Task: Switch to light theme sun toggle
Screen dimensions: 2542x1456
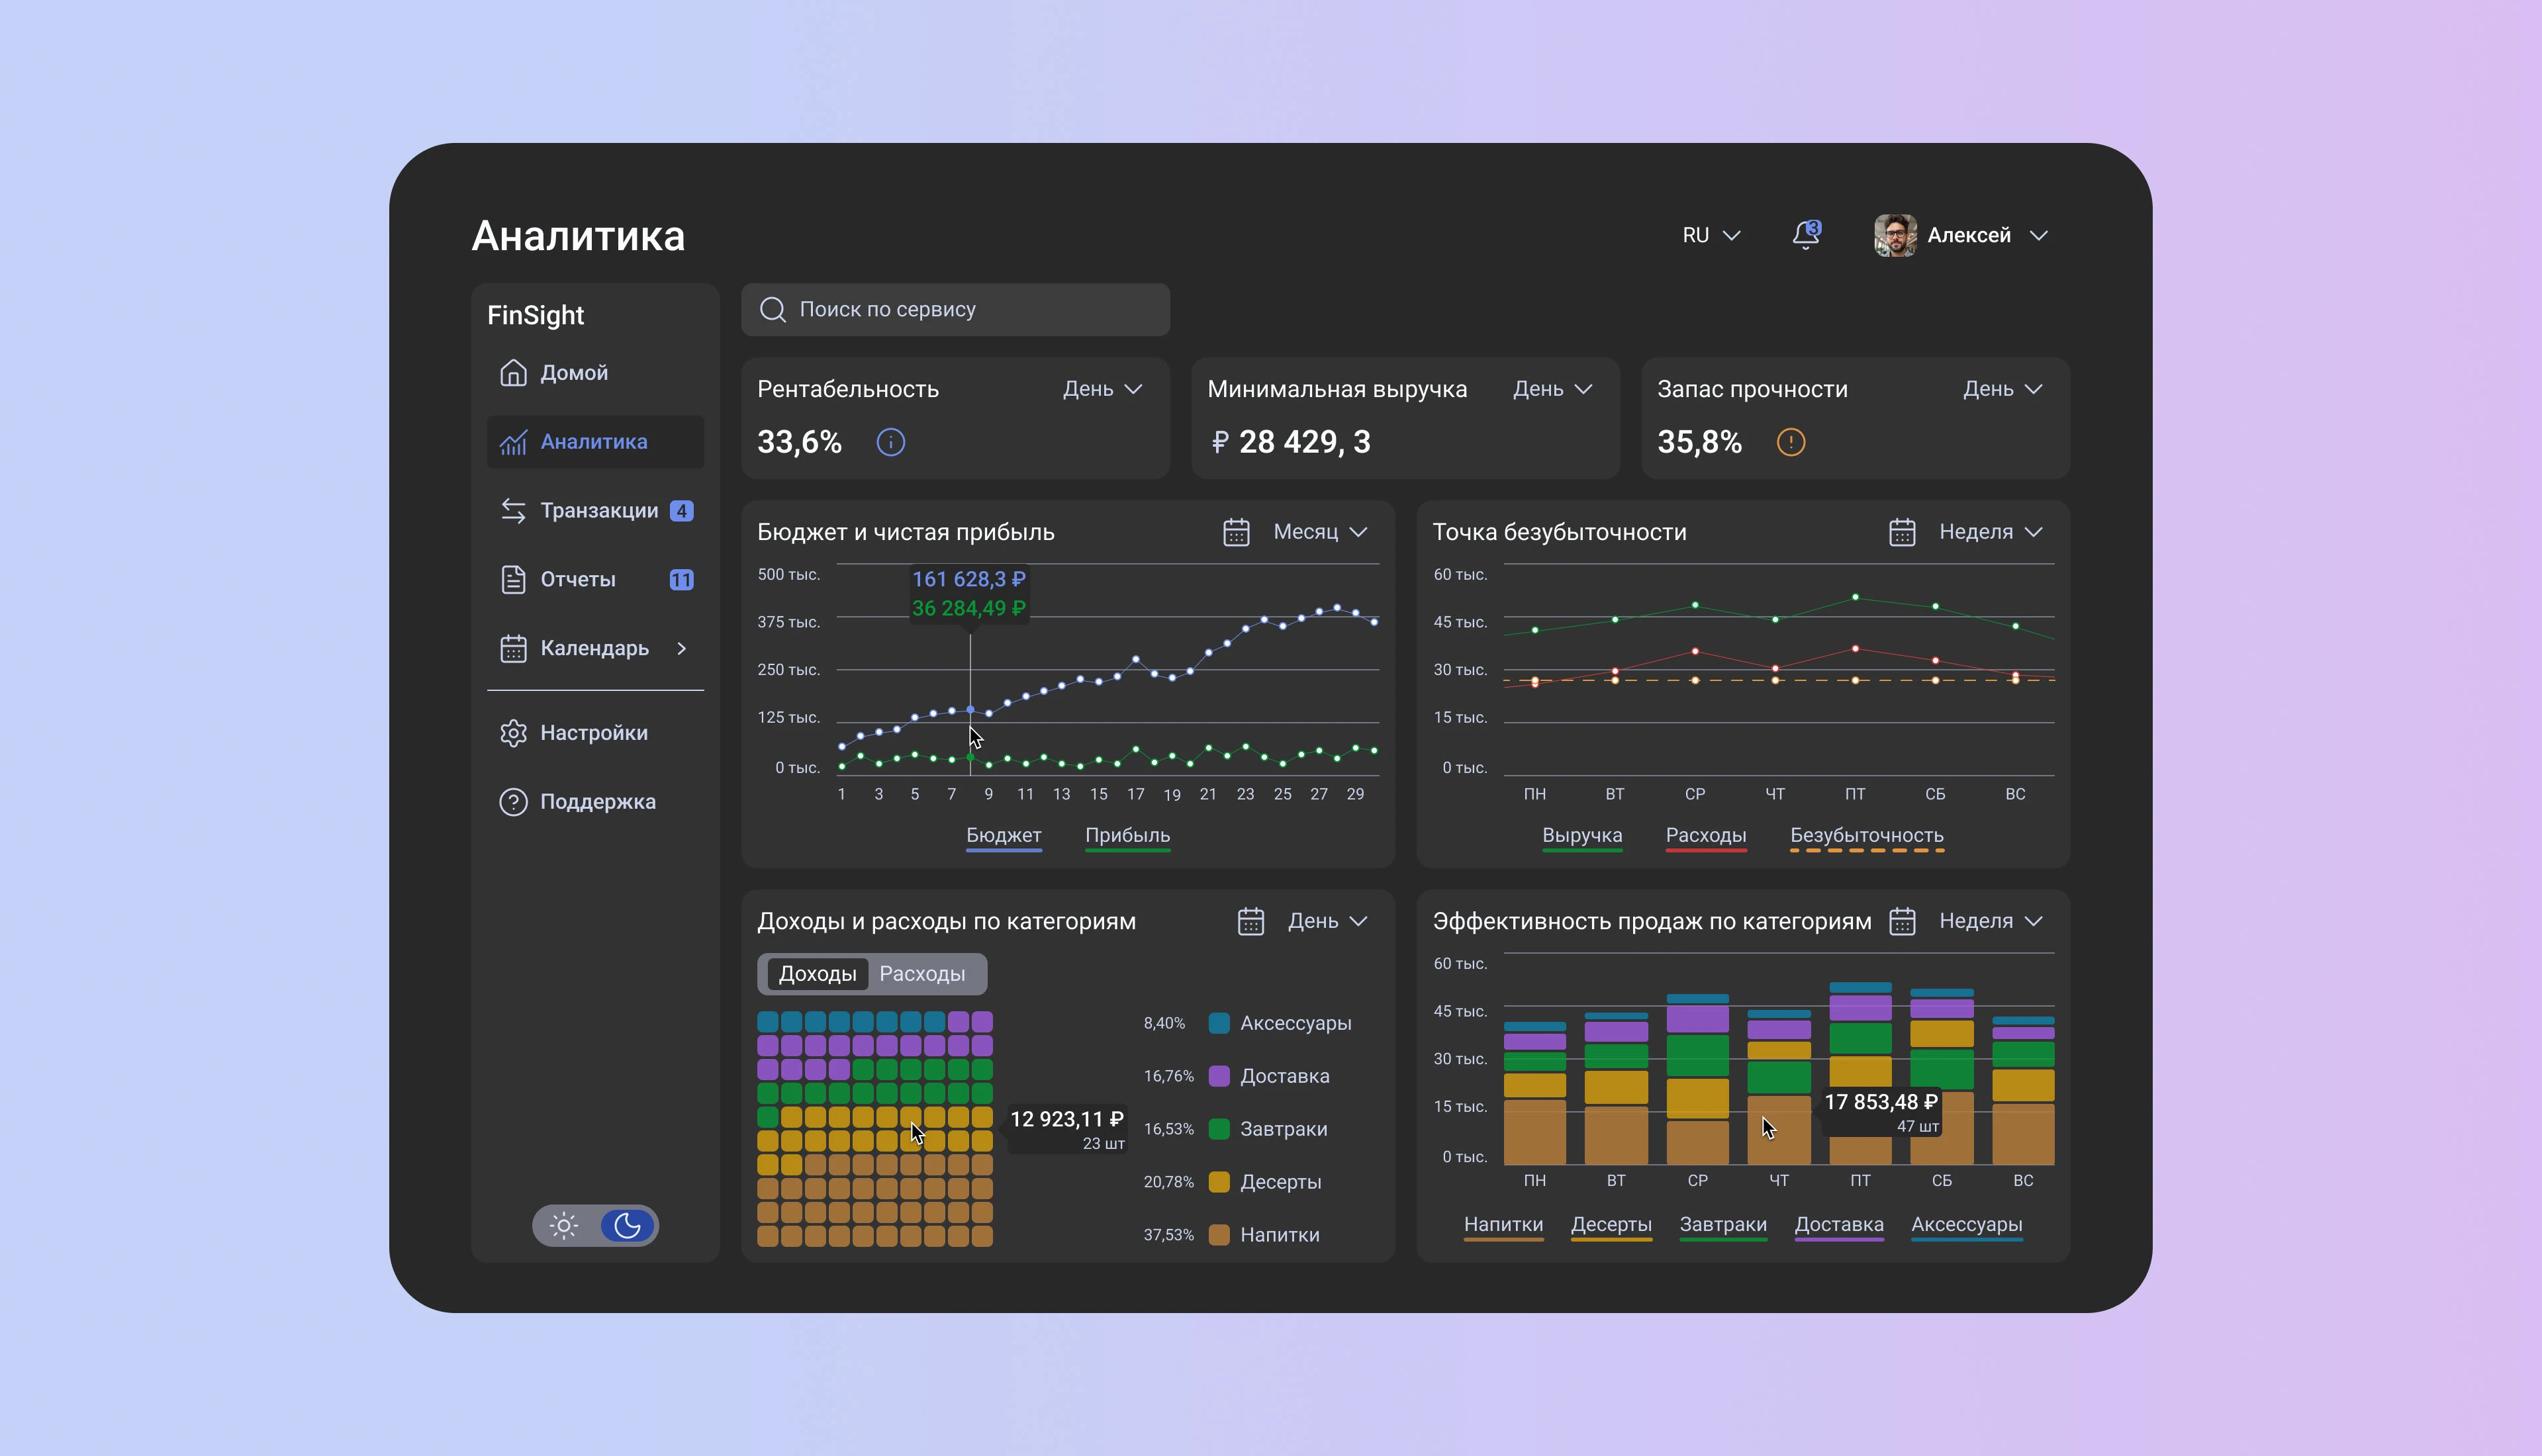Action: coord(564,1226)
